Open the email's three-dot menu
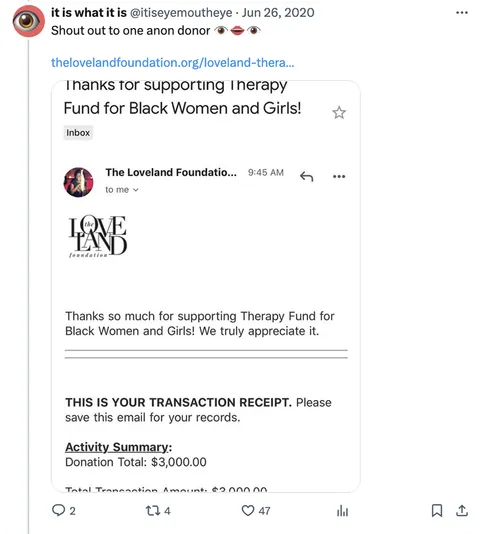480x534 pixels. click(x=339, y=176)
